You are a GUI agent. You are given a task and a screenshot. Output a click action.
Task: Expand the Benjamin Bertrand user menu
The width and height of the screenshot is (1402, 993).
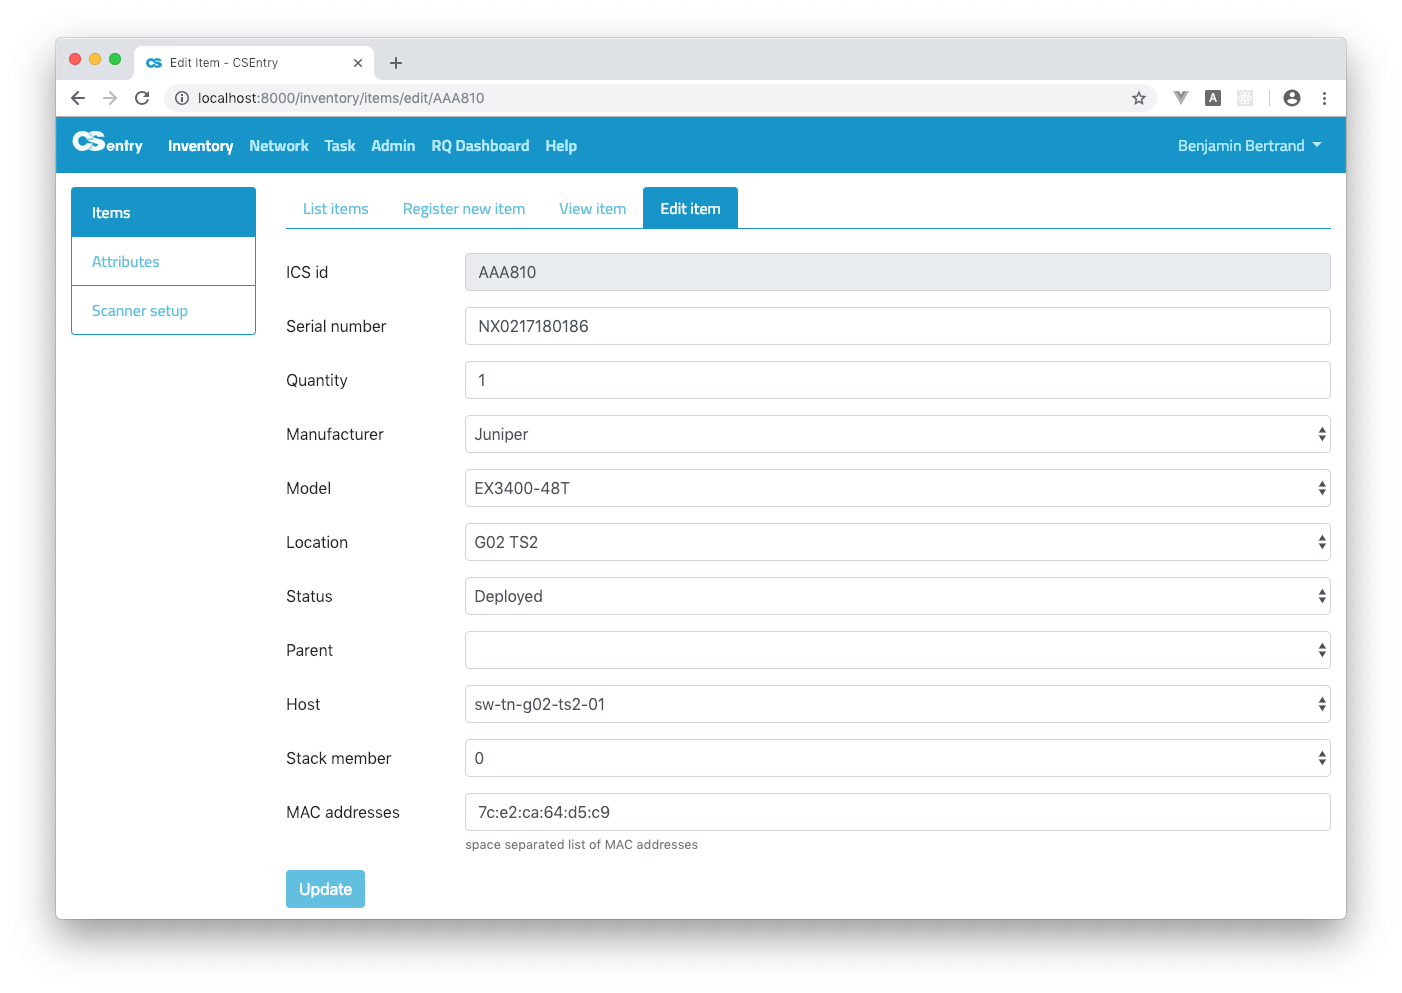[1249, 146]
